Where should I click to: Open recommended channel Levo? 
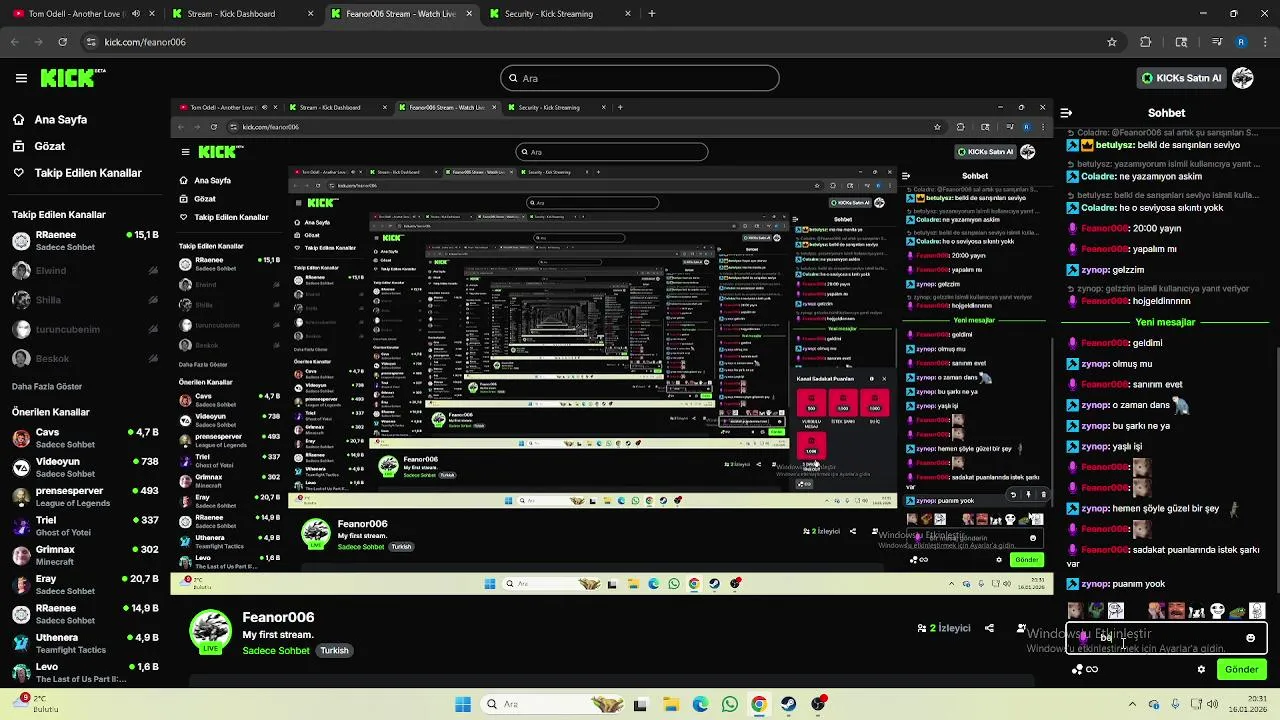(85, 672)
